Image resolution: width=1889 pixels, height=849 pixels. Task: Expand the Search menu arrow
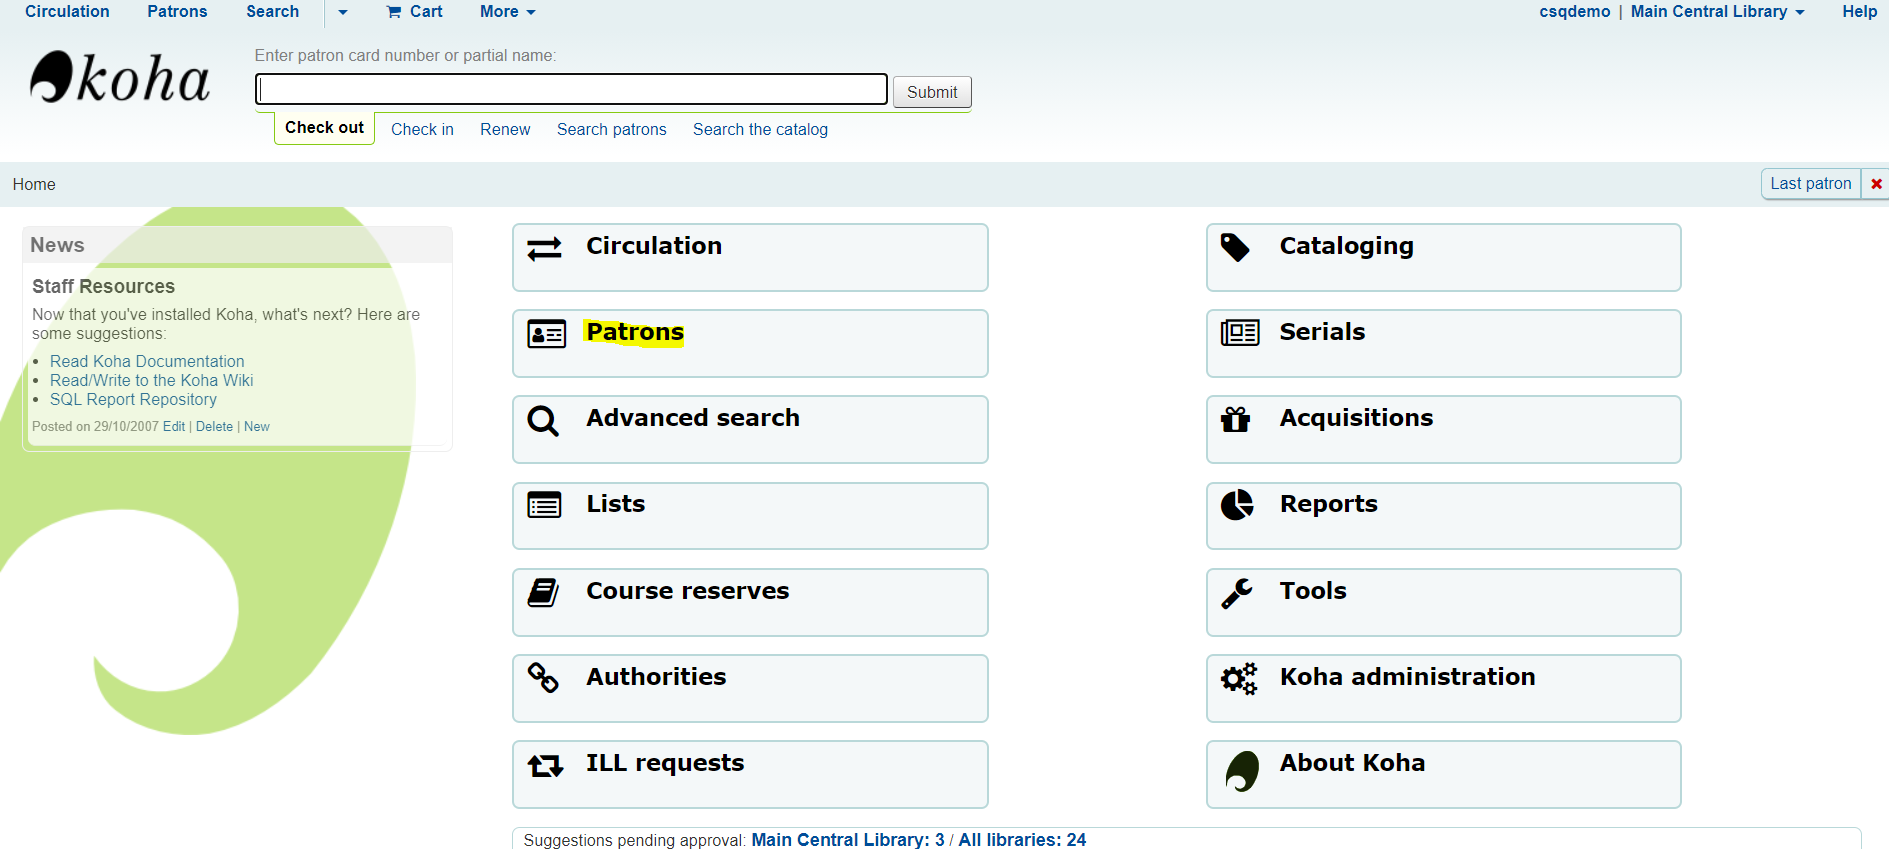coord(343,12)
